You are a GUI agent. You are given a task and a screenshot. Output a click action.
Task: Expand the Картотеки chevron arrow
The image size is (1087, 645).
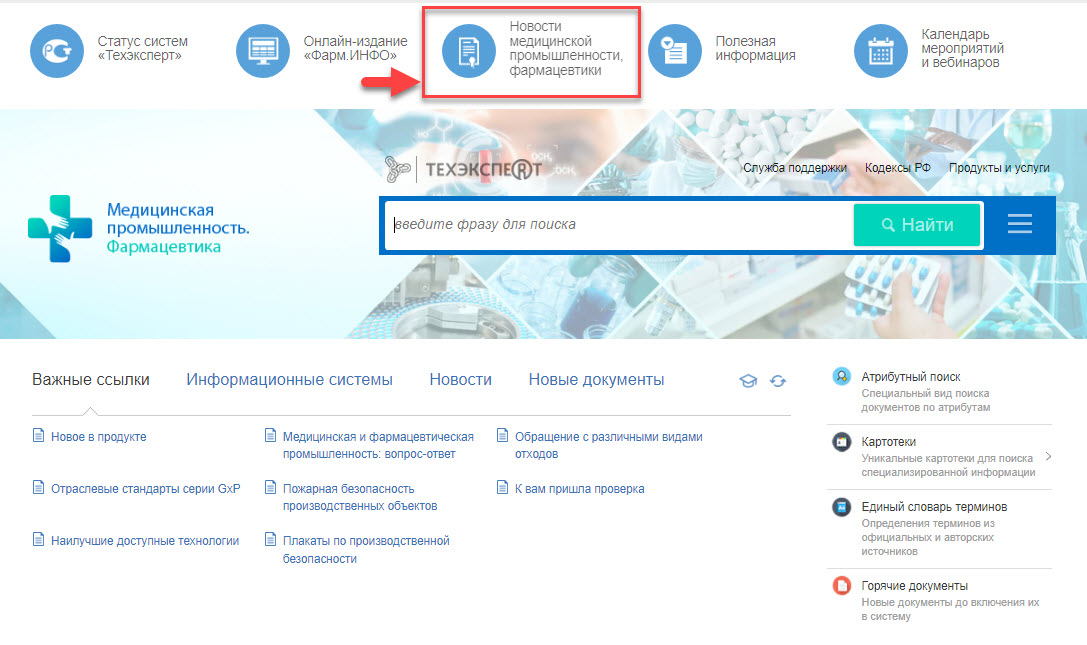coord(1046,457)
